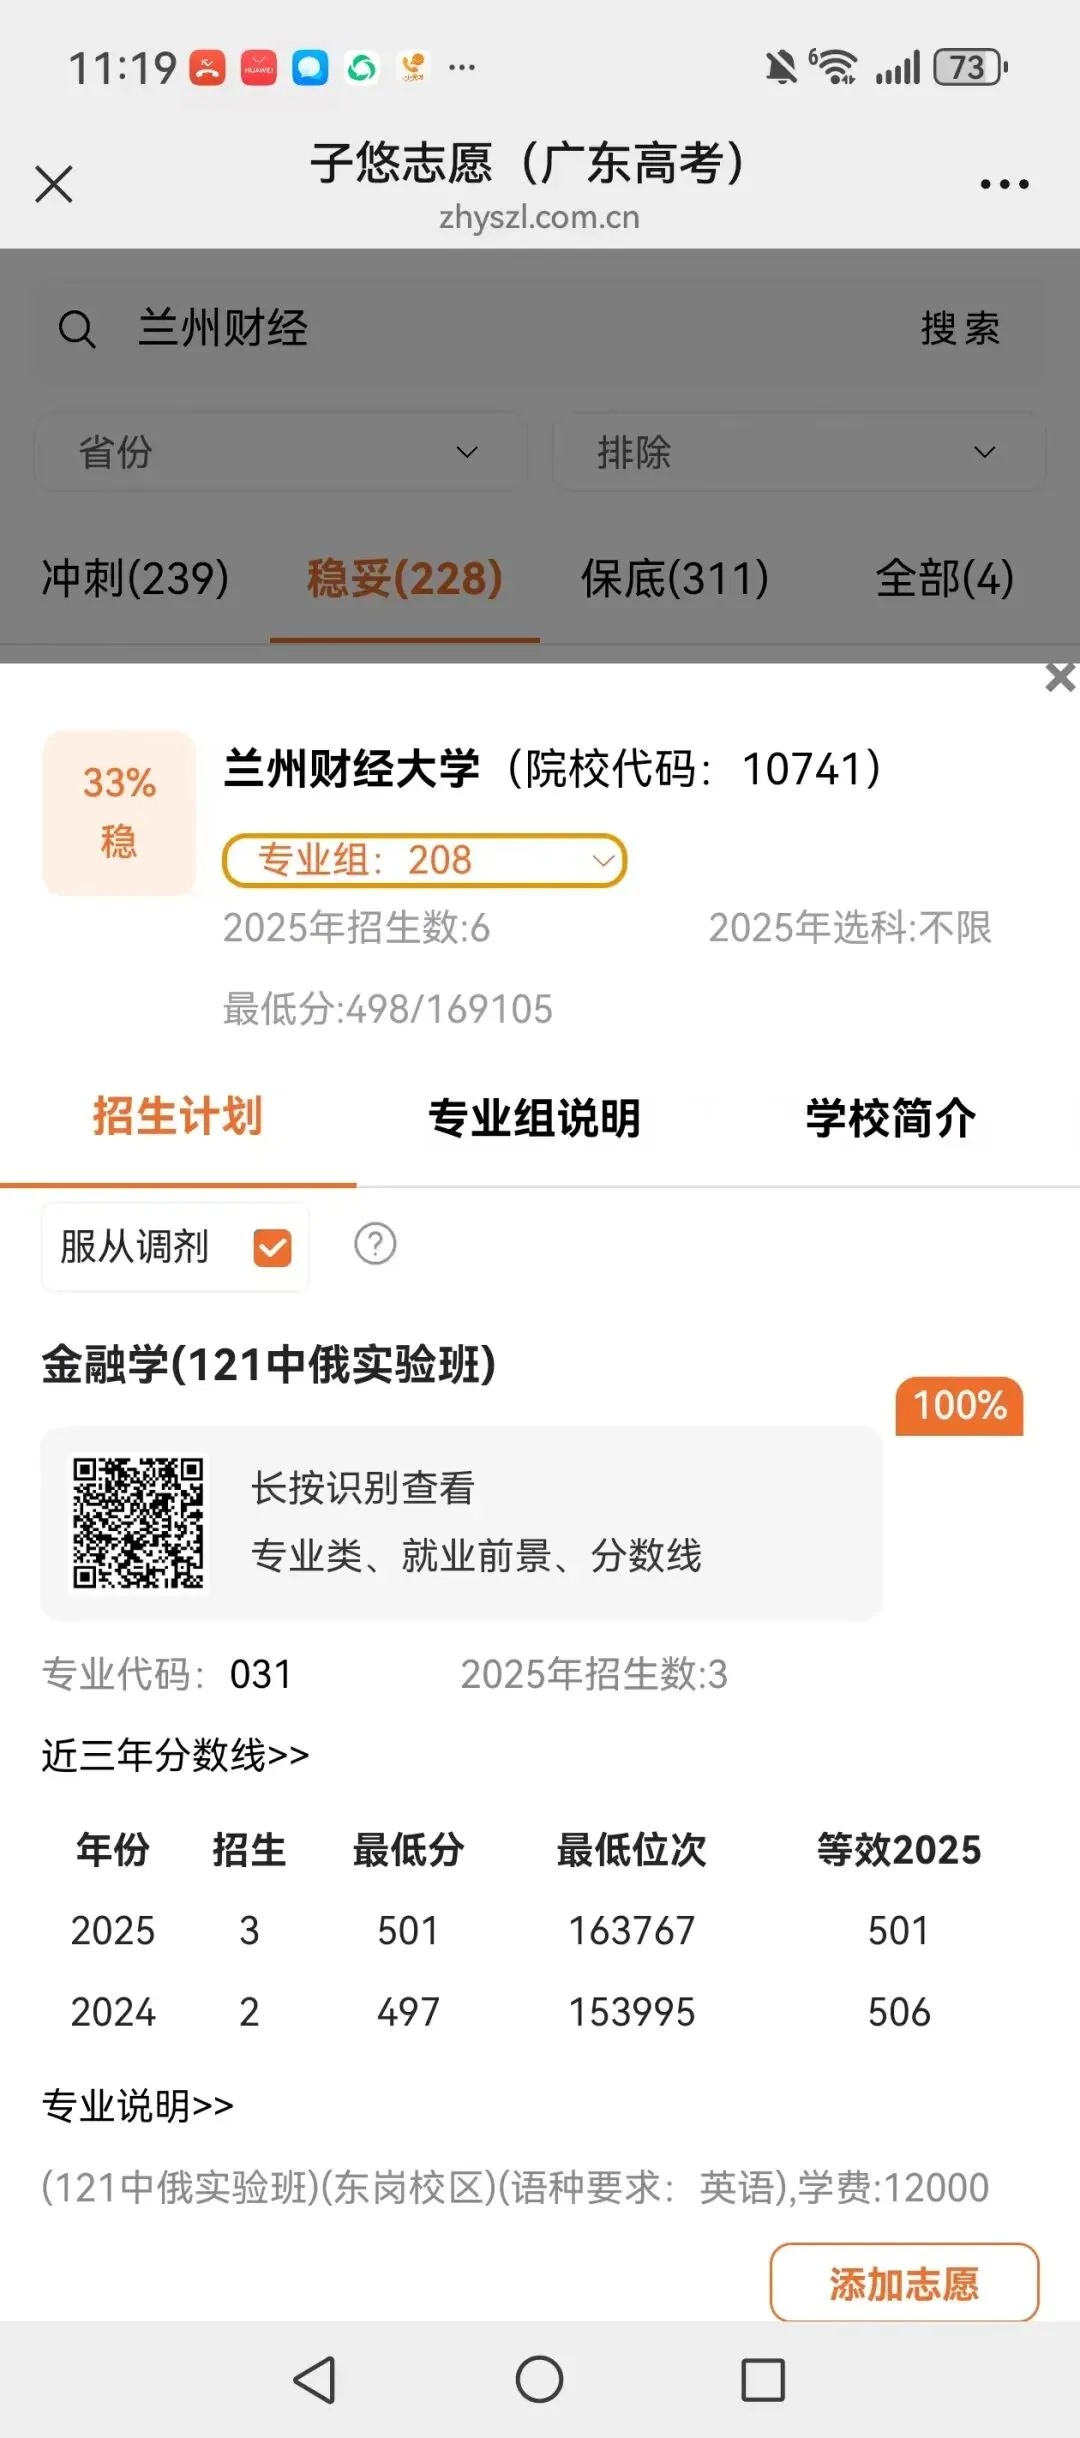Open the 专业组: 208 selector
Screen dimensions: 1080x2438
pos(424,860)
